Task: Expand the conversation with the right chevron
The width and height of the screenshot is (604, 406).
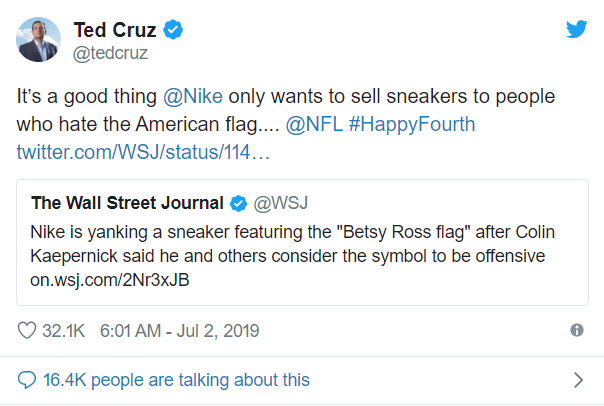Action: pos(578,380)
